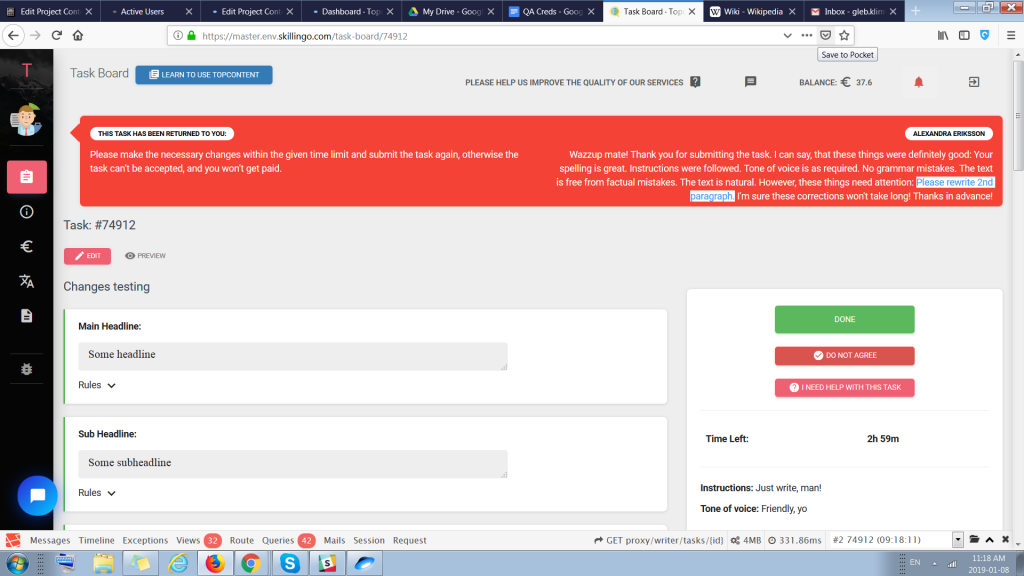Open the Skype app from the taskbar
The image size is (1024, 576).
[x=290, y=562]
